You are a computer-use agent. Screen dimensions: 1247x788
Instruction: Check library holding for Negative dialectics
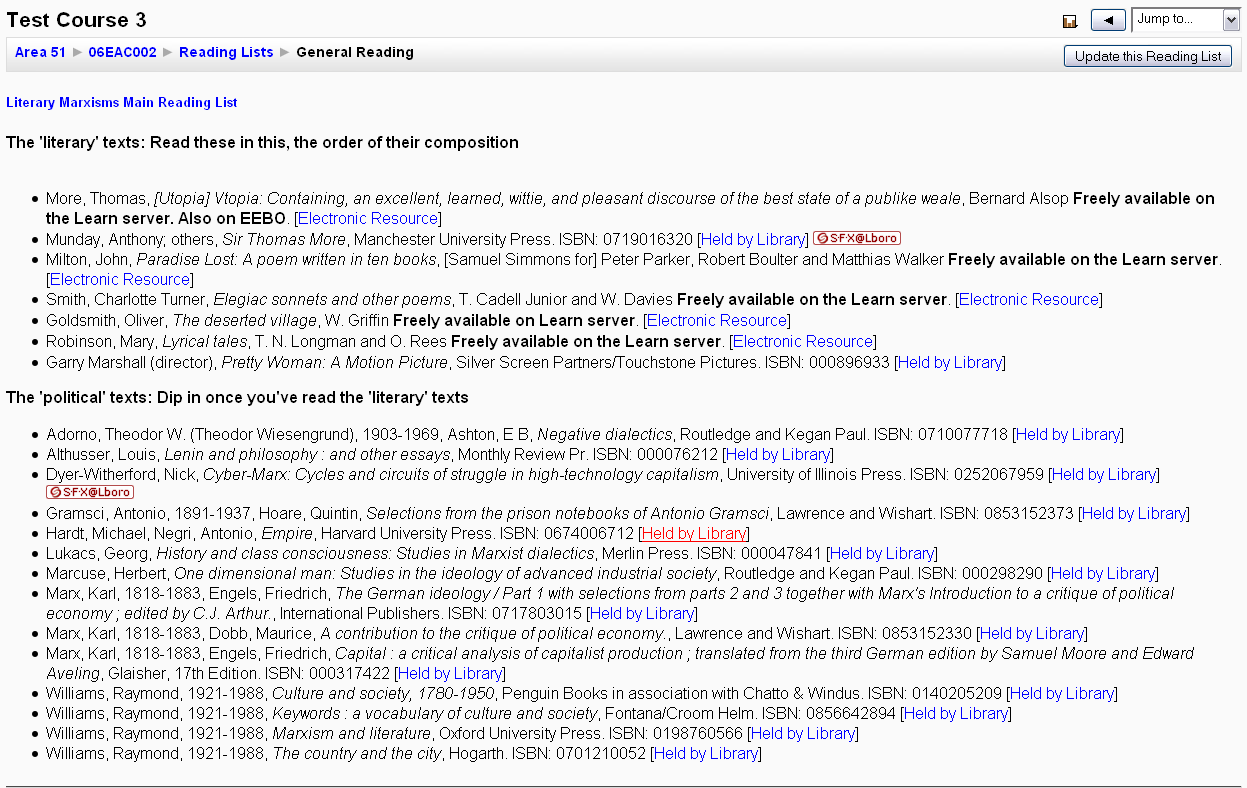1068,435
